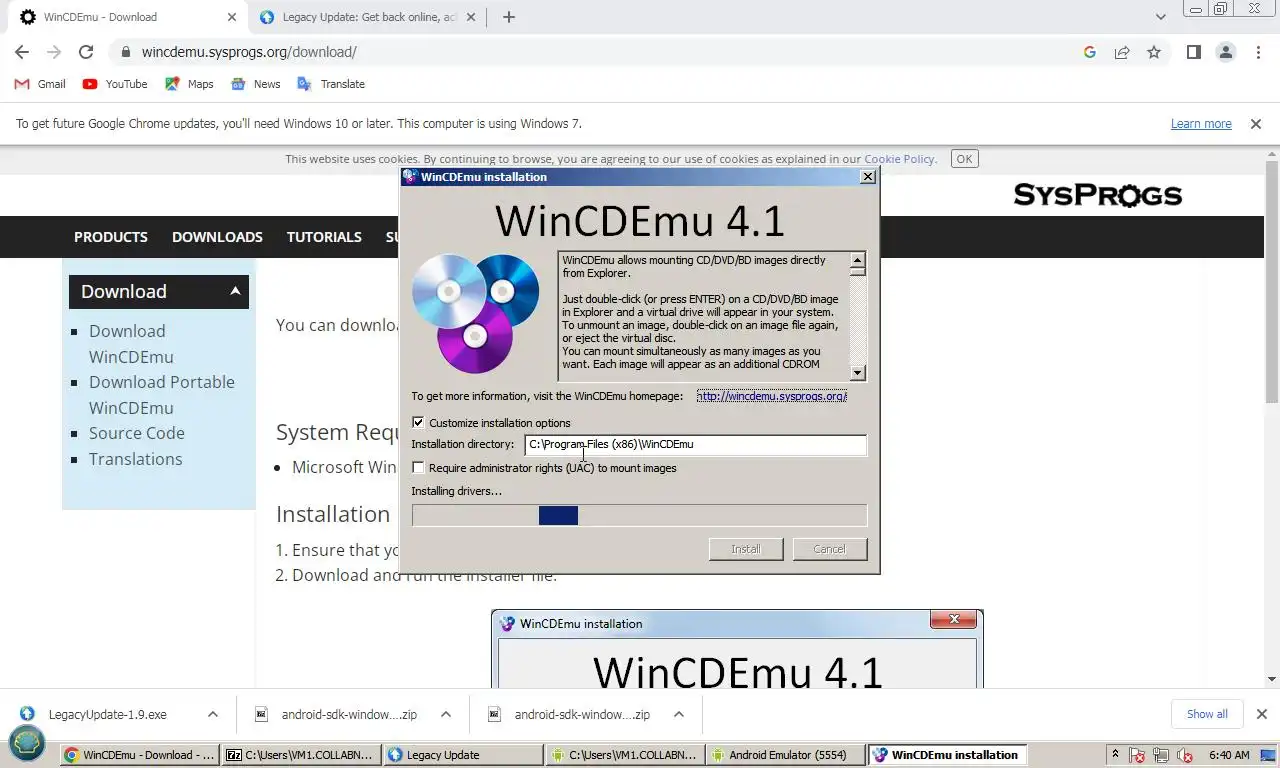Viewport: 1280px width, 768px height.
Task: Open the wincdemu.sysprogs.org homepage link in installer
Action: 772,396
